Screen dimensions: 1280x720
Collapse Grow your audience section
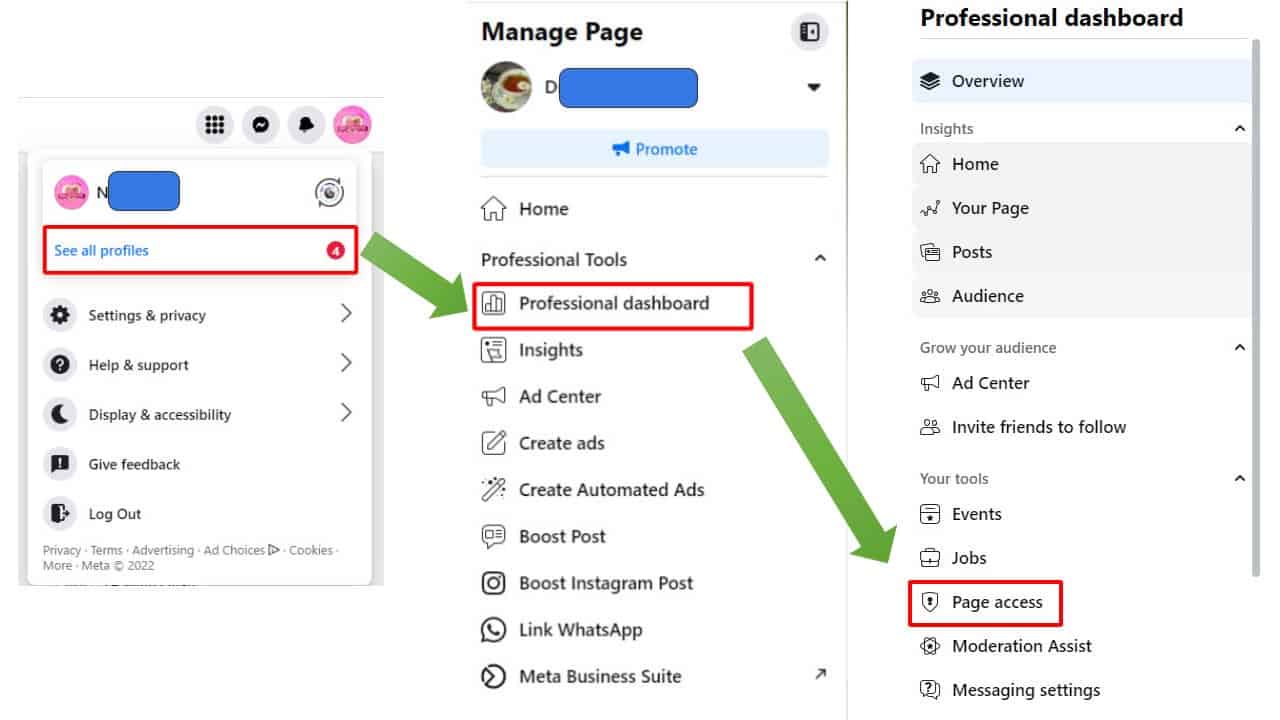point(1240,348)
